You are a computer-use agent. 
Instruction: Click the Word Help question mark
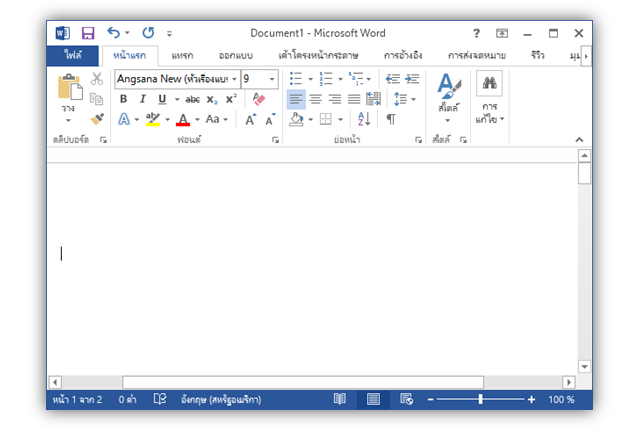click(476, 33)
